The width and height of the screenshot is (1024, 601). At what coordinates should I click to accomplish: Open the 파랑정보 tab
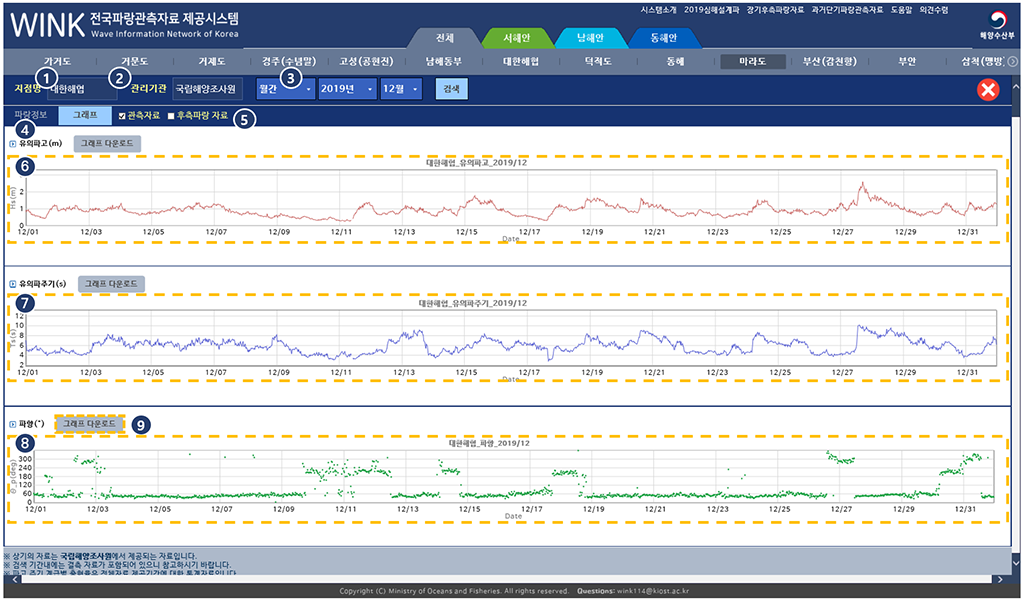click(x=31, y=115)
